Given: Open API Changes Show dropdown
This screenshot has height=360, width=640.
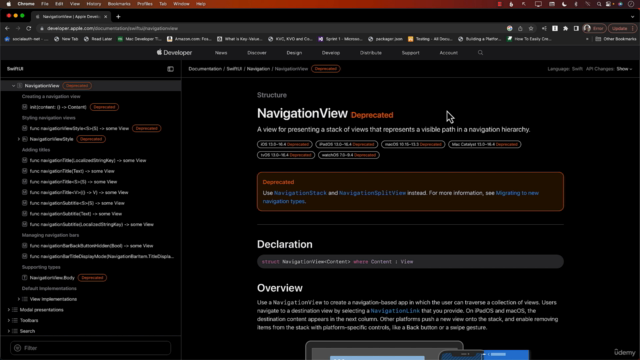Looking at the screenshot, I should coord(624,69).
